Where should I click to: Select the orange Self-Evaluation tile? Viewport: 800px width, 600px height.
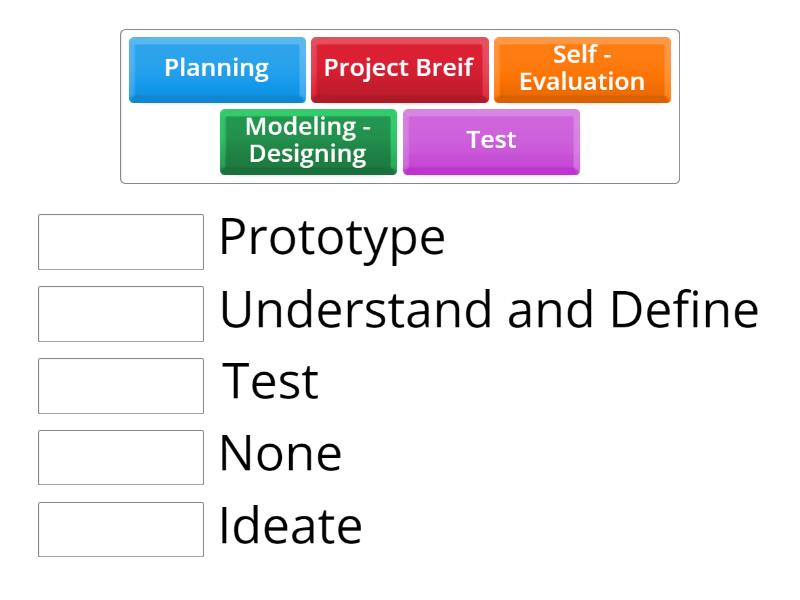582,69
